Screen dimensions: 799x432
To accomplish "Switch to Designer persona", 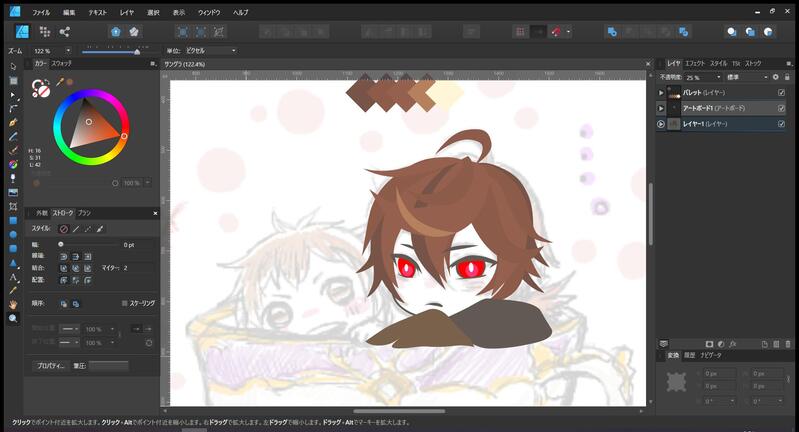I will 22,32.
